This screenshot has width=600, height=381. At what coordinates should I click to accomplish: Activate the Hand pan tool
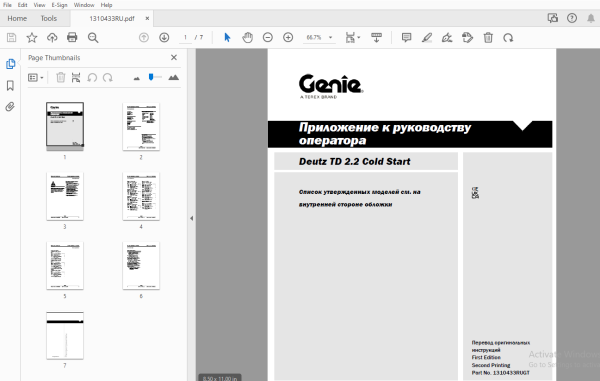[x=248, y=37]
